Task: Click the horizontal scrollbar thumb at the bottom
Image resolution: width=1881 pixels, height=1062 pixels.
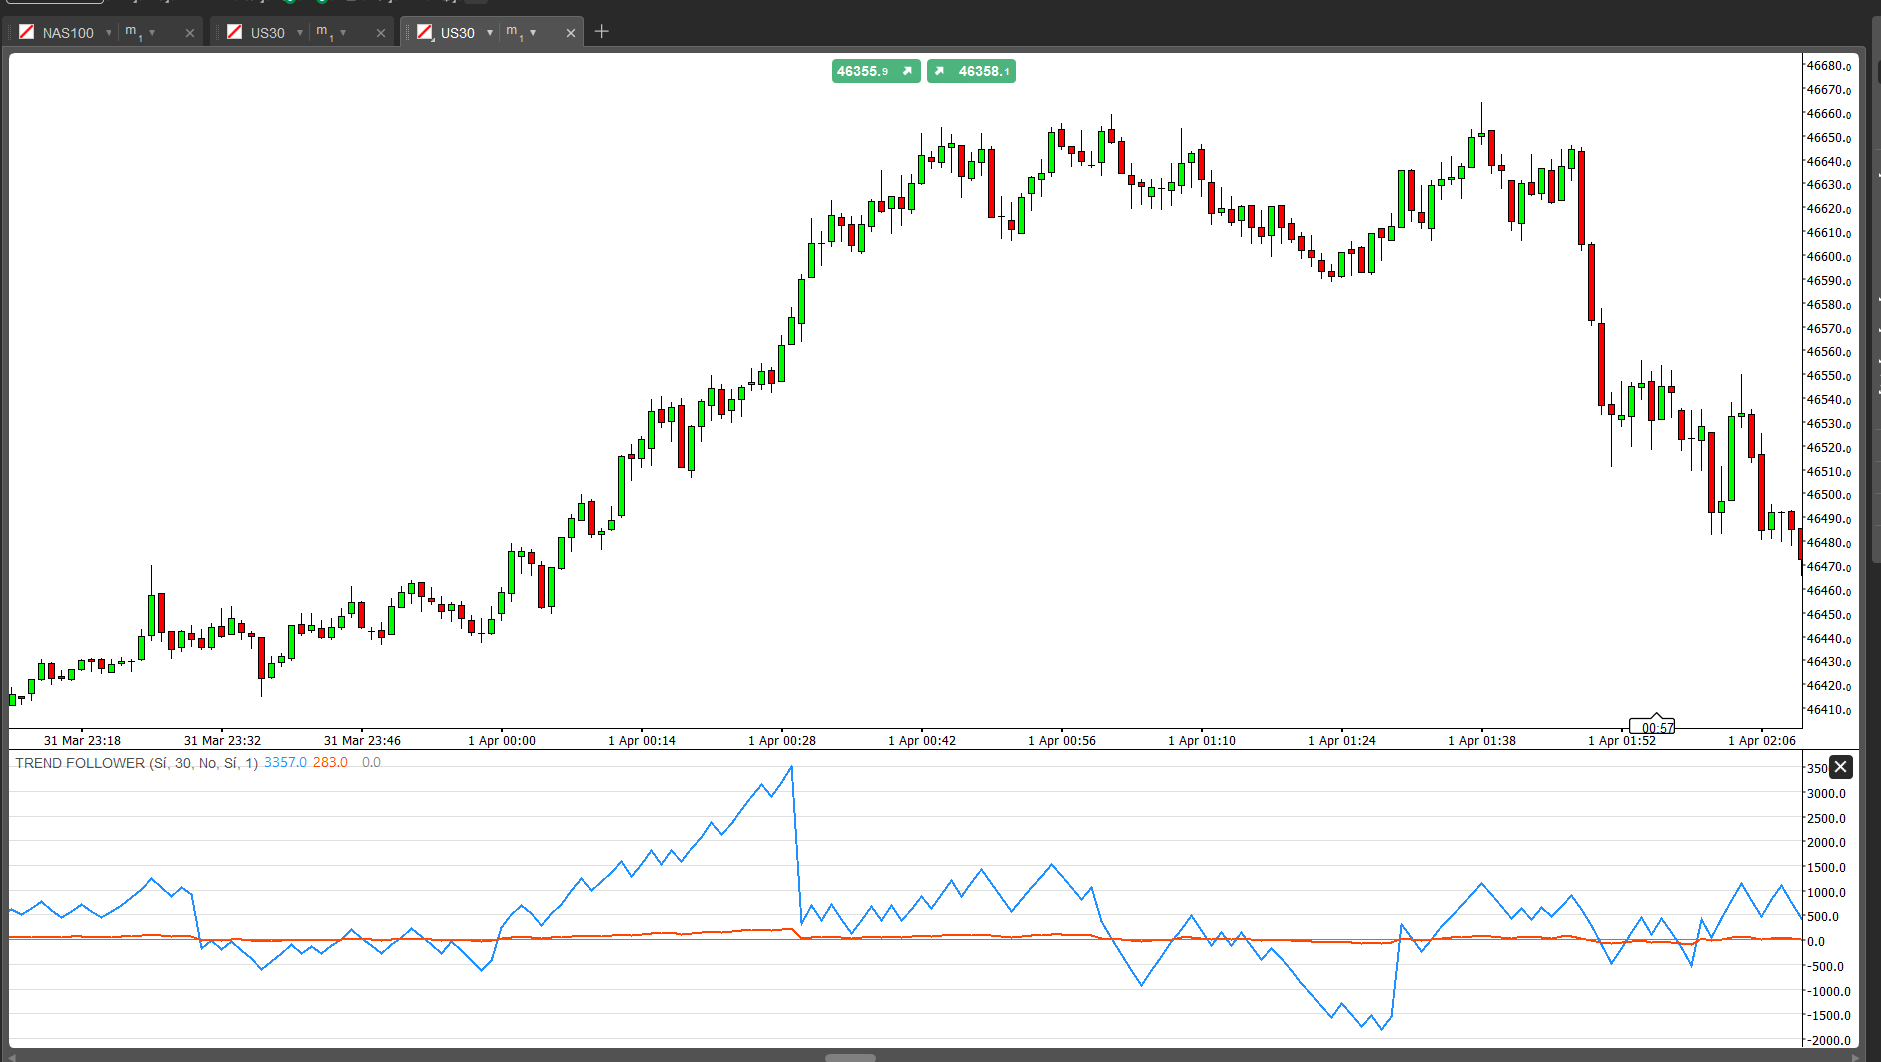Action: [850, 1057]
